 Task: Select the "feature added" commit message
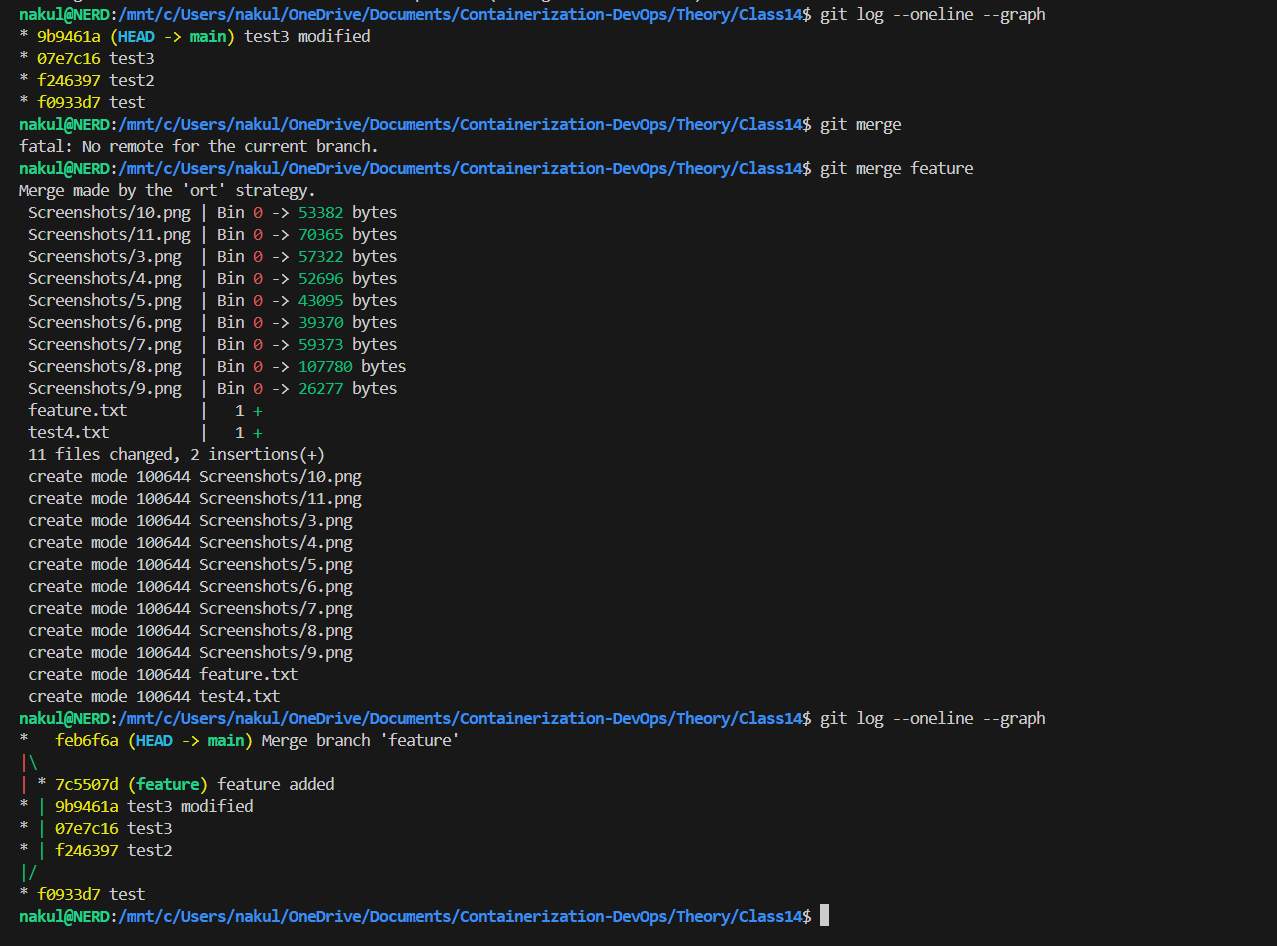pyautogui.click(x=276, y=784)
